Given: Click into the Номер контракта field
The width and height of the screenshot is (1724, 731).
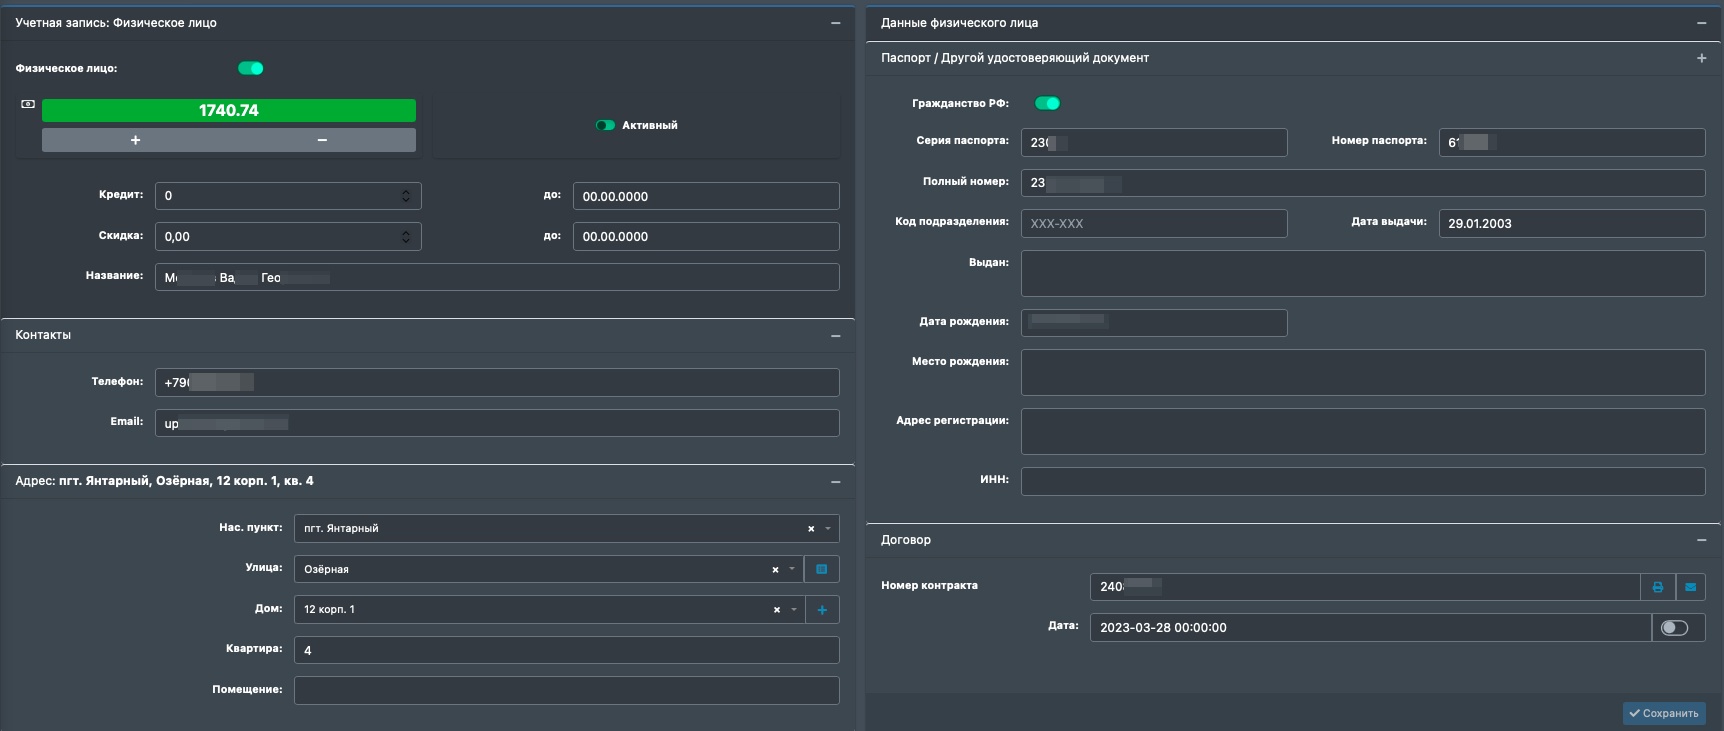Looking at the screenshot, I should pyautogui.click(x=1365, y=587).
